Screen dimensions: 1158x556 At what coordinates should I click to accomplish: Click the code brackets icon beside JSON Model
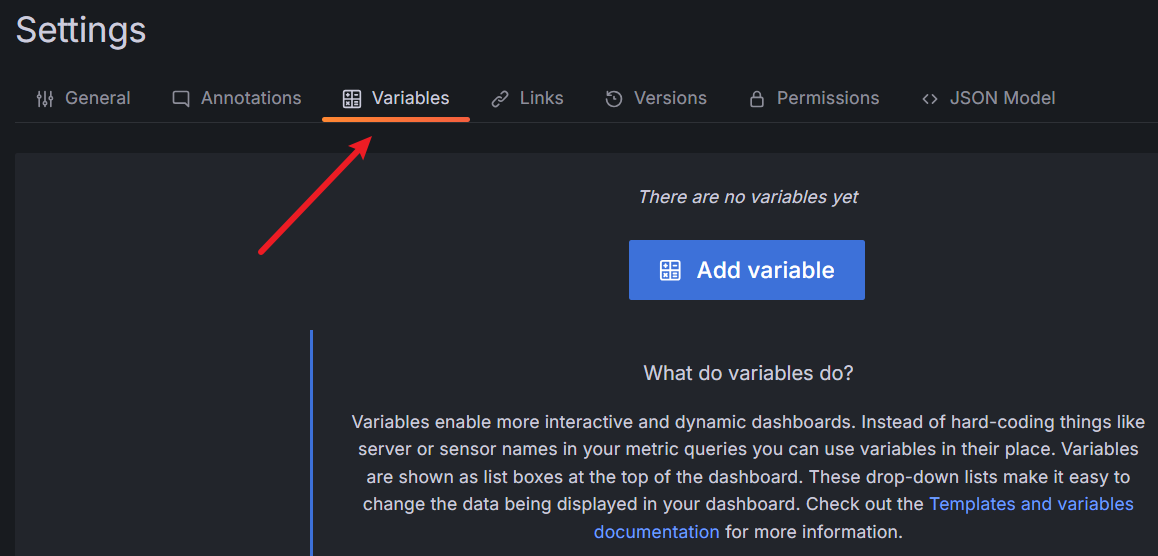930,99
